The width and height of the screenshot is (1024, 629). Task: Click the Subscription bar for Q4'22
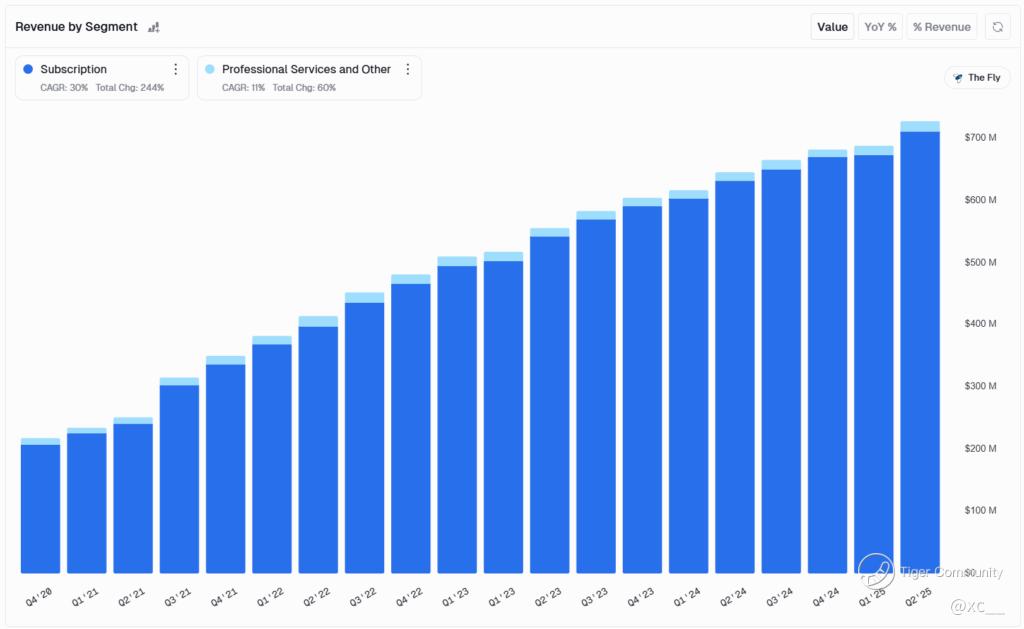411,428
